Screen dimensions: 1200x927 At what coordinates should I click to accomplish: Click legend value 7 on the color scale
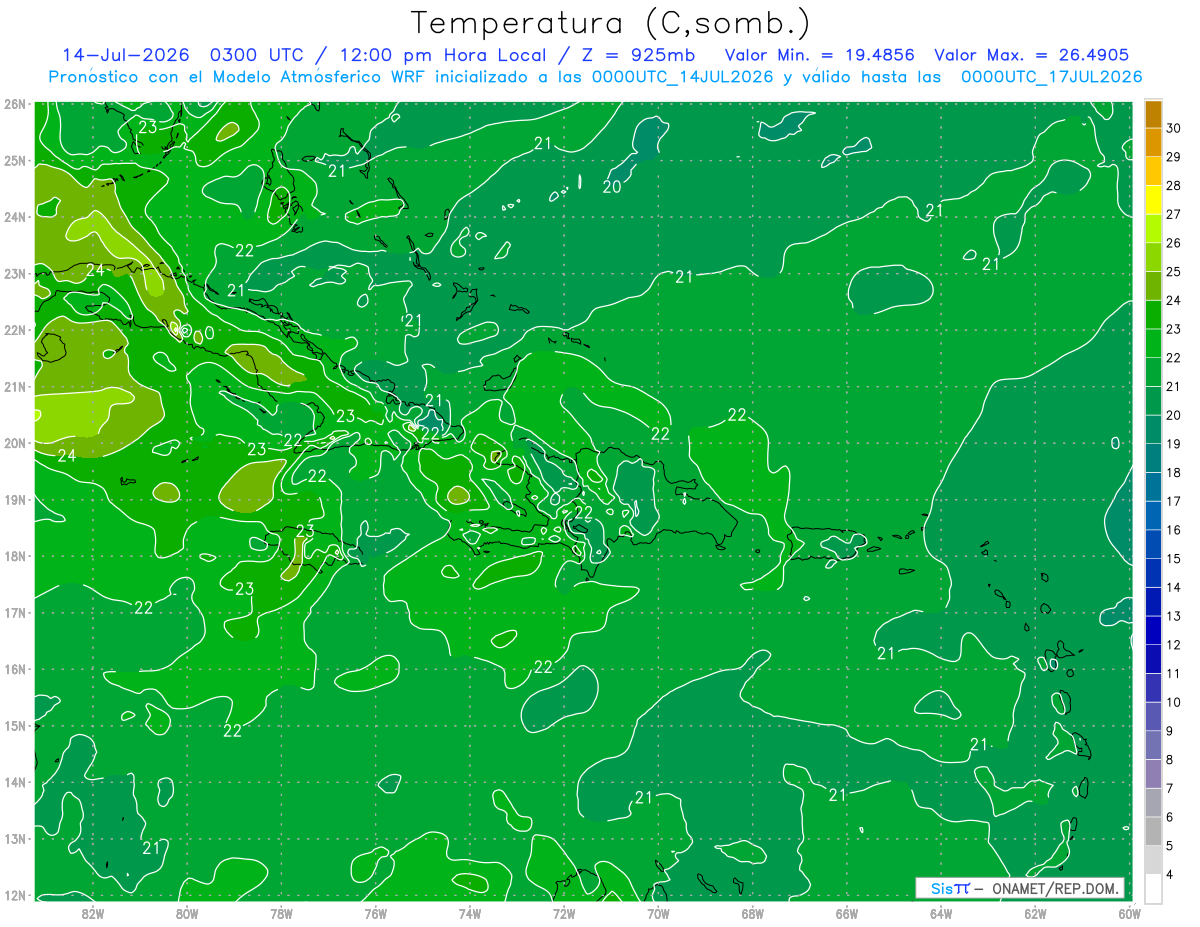tap(1171, 788)
